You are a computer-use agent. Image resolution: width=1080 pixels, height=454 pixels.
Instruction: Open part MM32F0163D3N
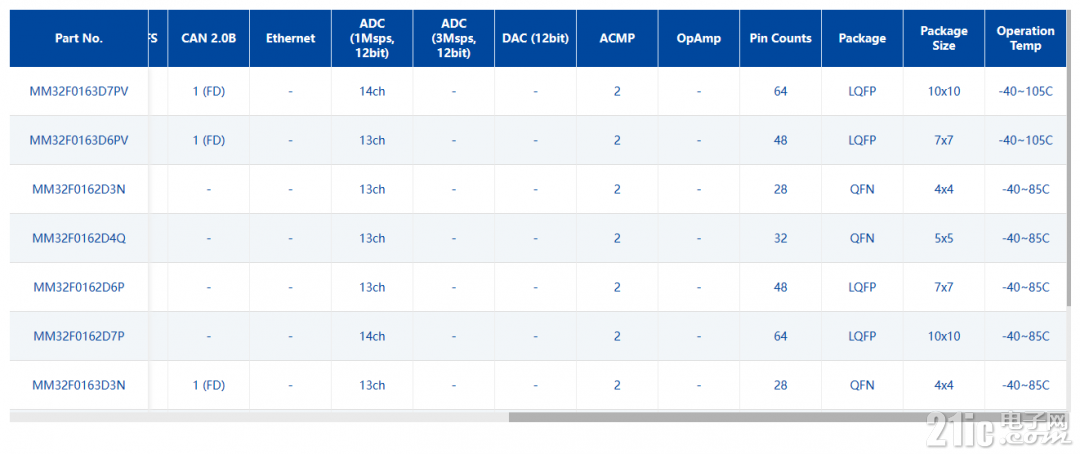point(79,384)
